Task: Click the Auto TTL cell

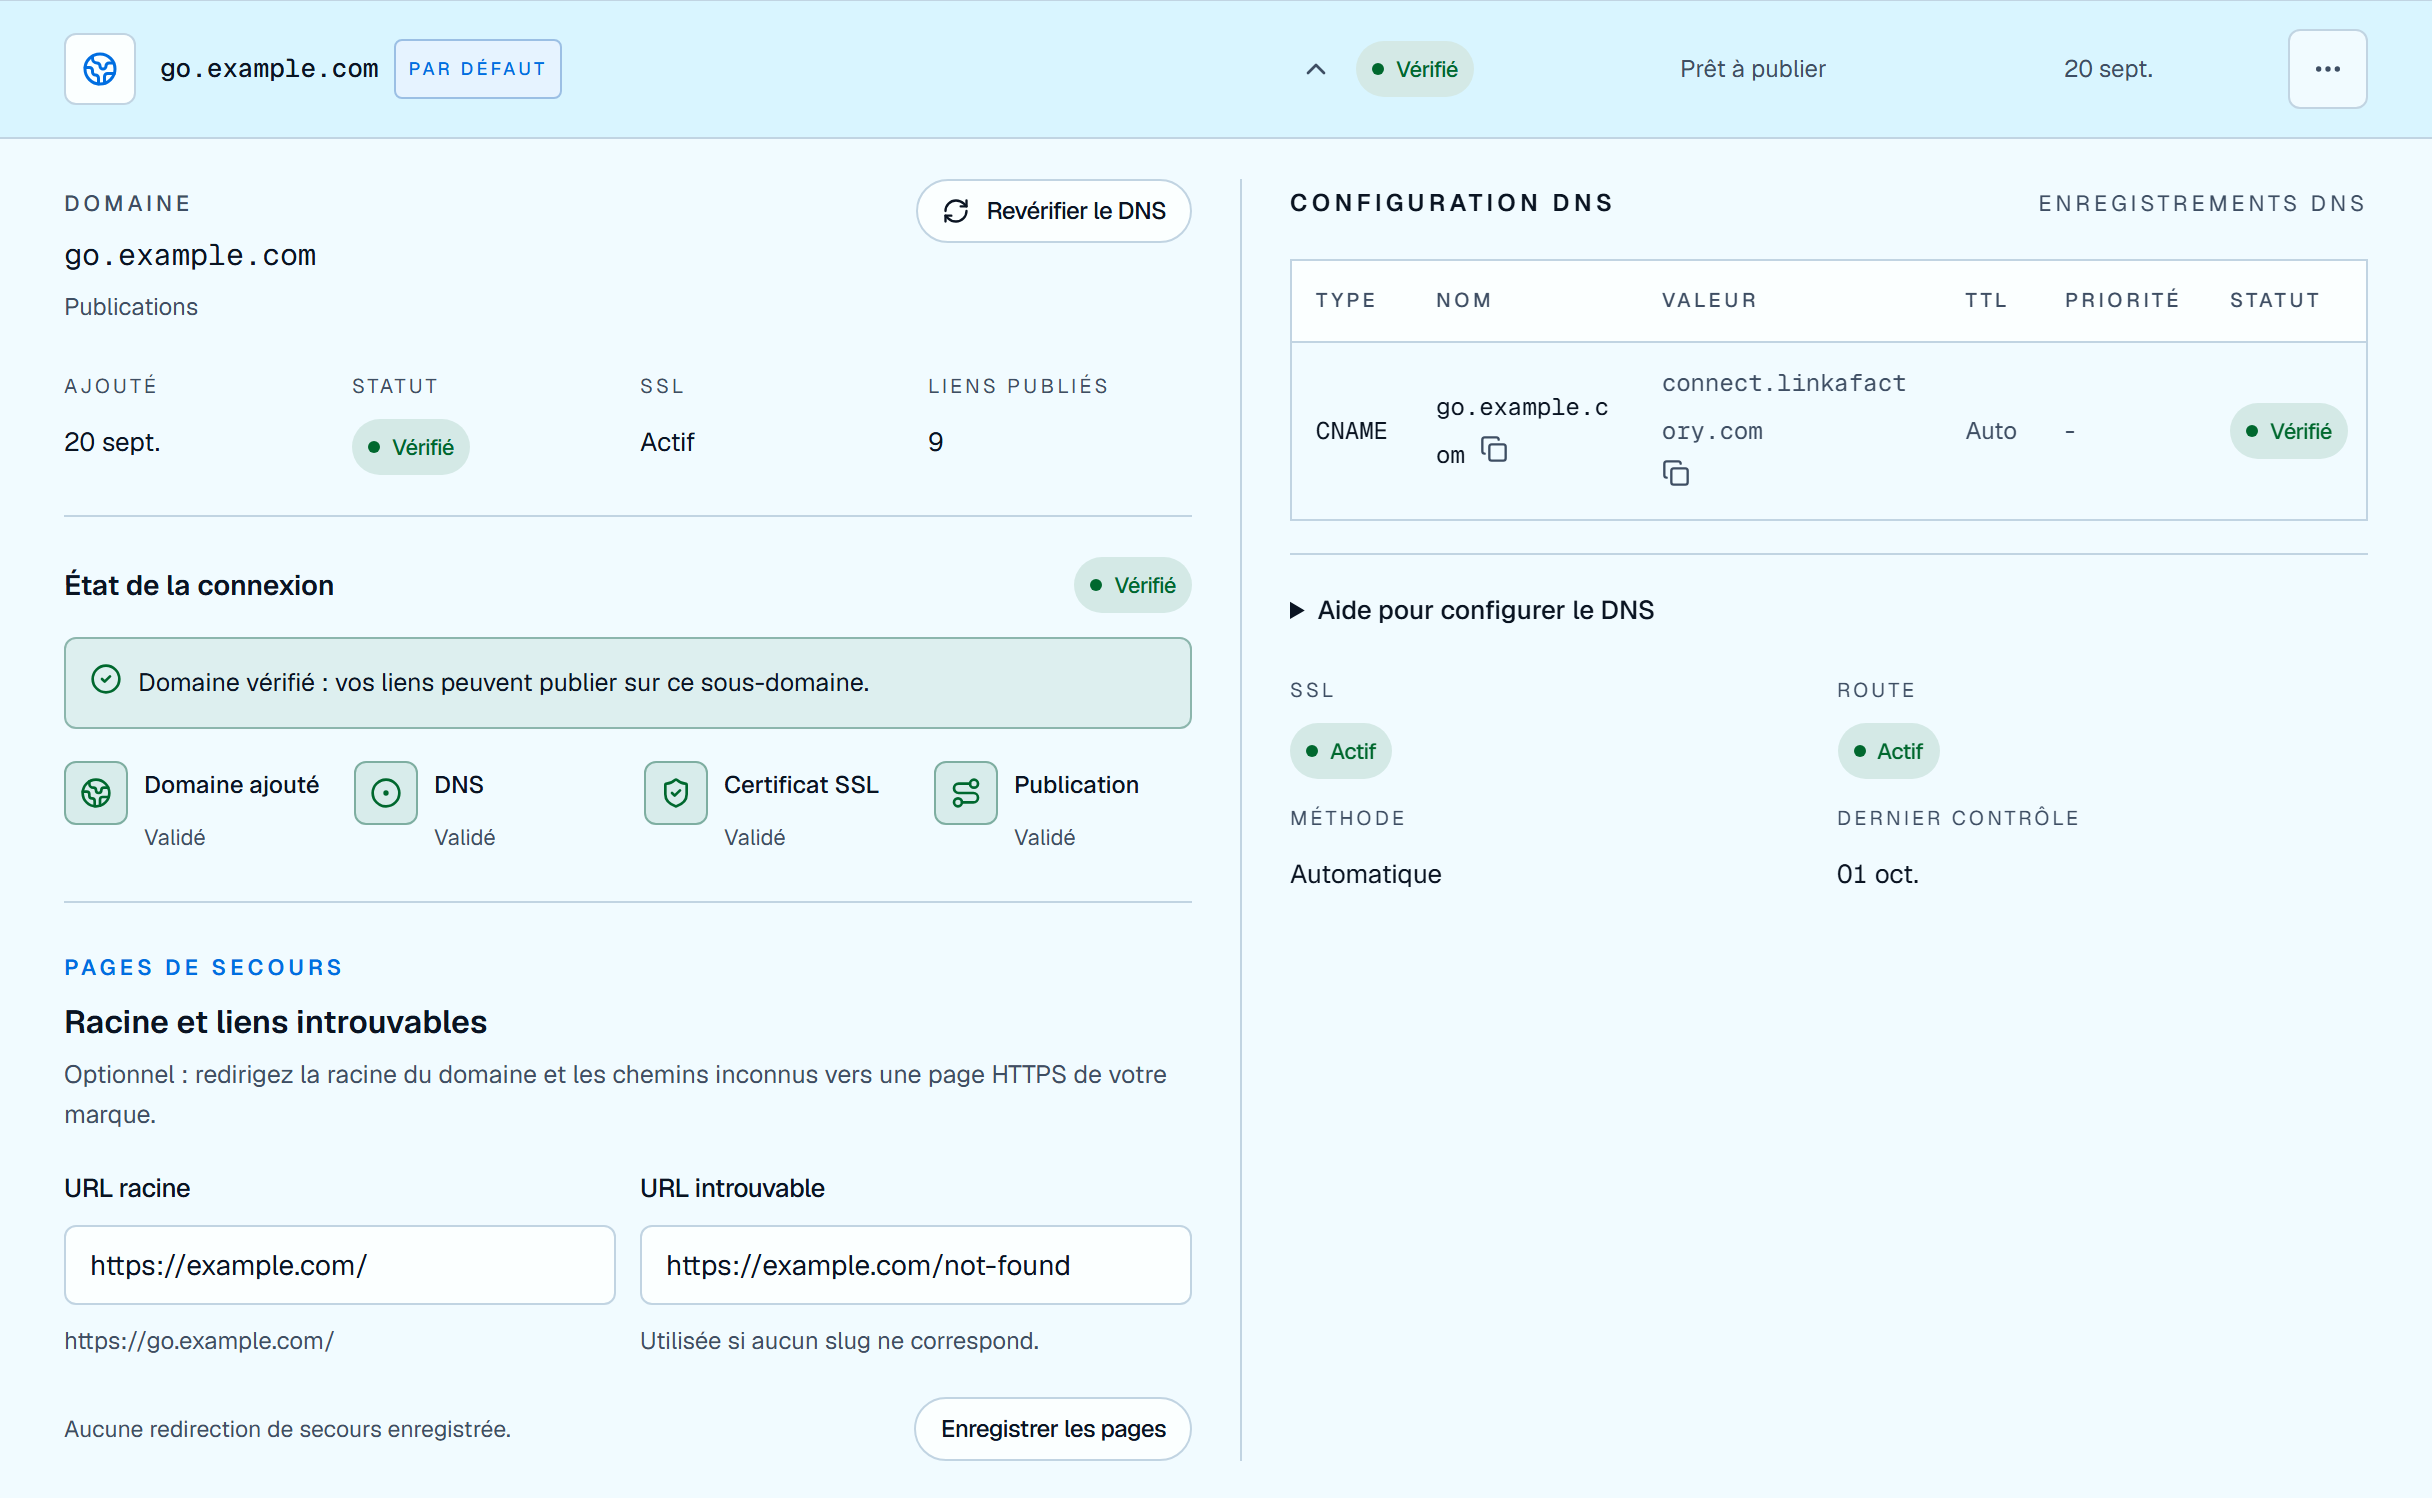Action: point(1991,431)
